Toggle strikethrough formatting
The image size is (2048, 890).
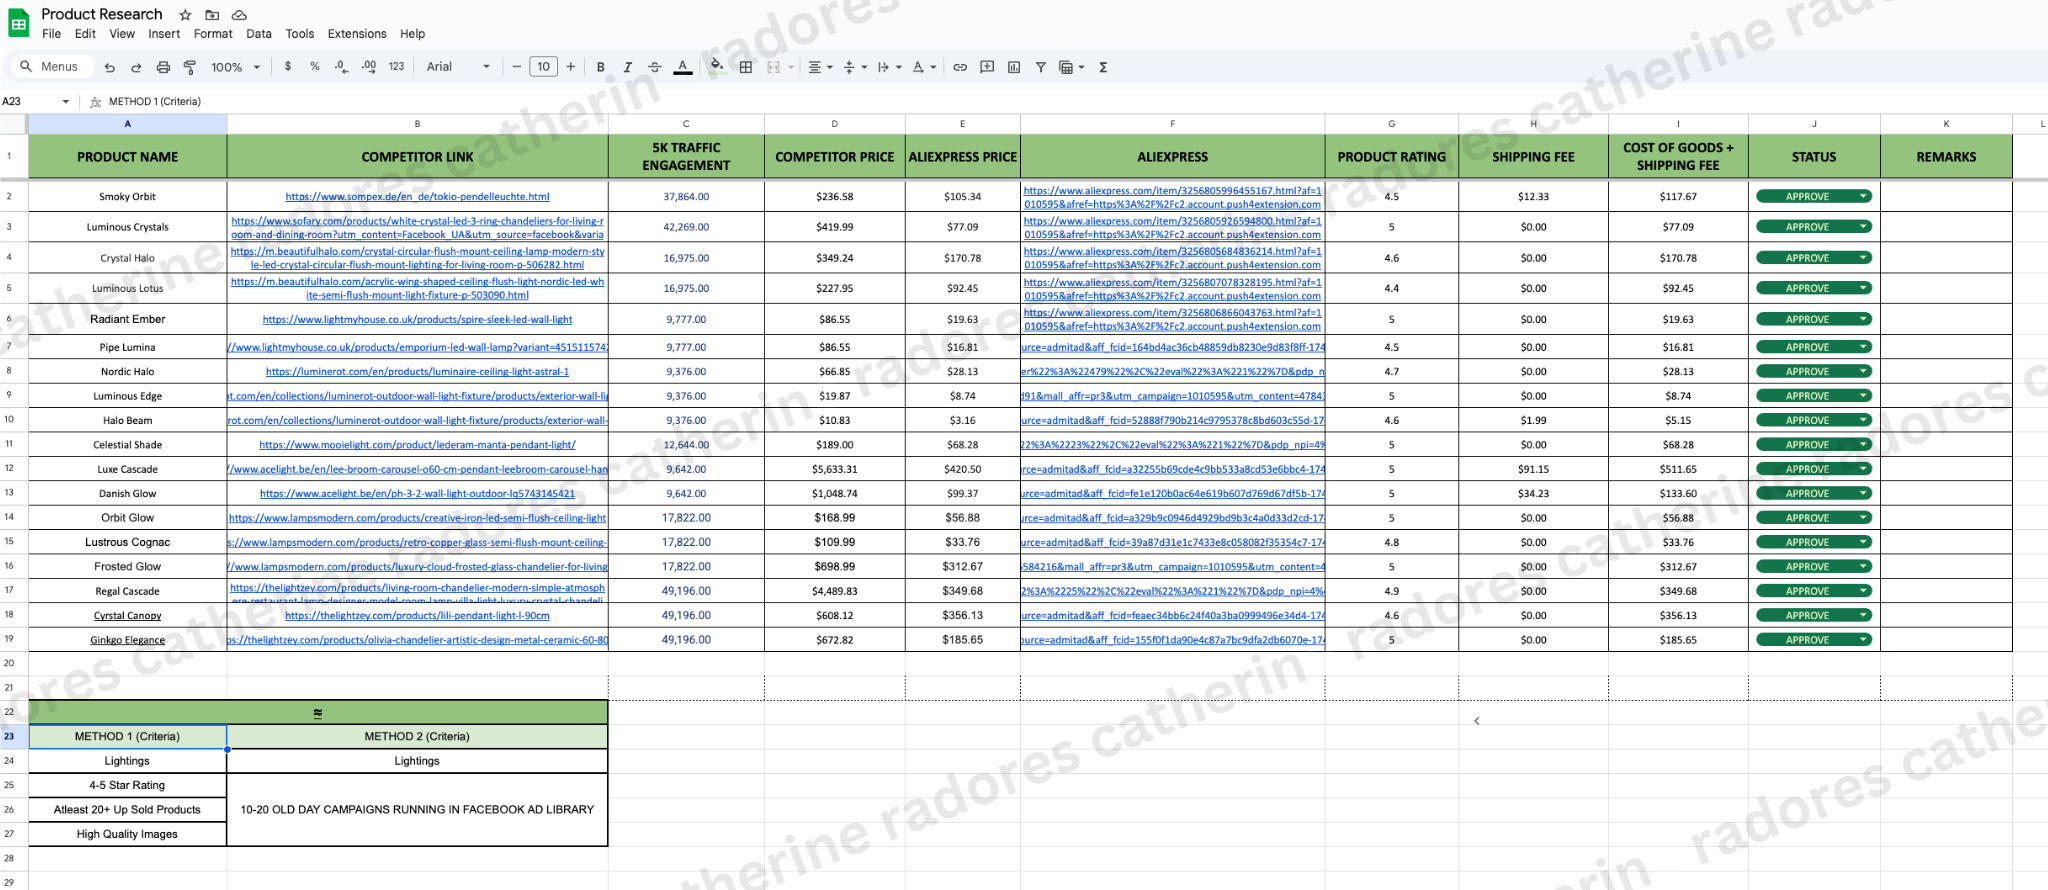pyautogui.click(x=654, y=67)
